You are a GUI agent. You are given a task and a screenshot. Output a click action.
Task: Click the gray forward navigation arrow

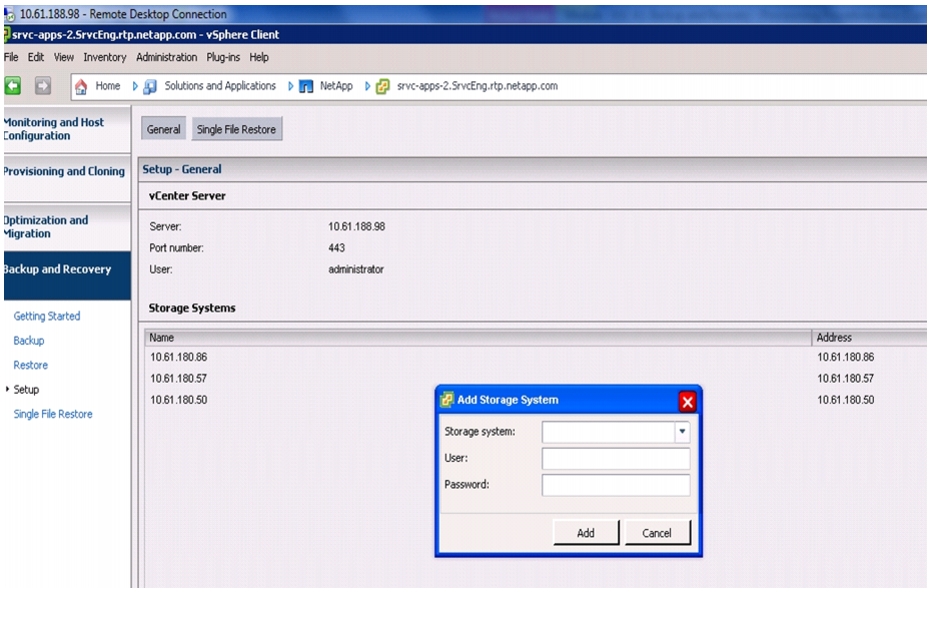click(43, 86)
